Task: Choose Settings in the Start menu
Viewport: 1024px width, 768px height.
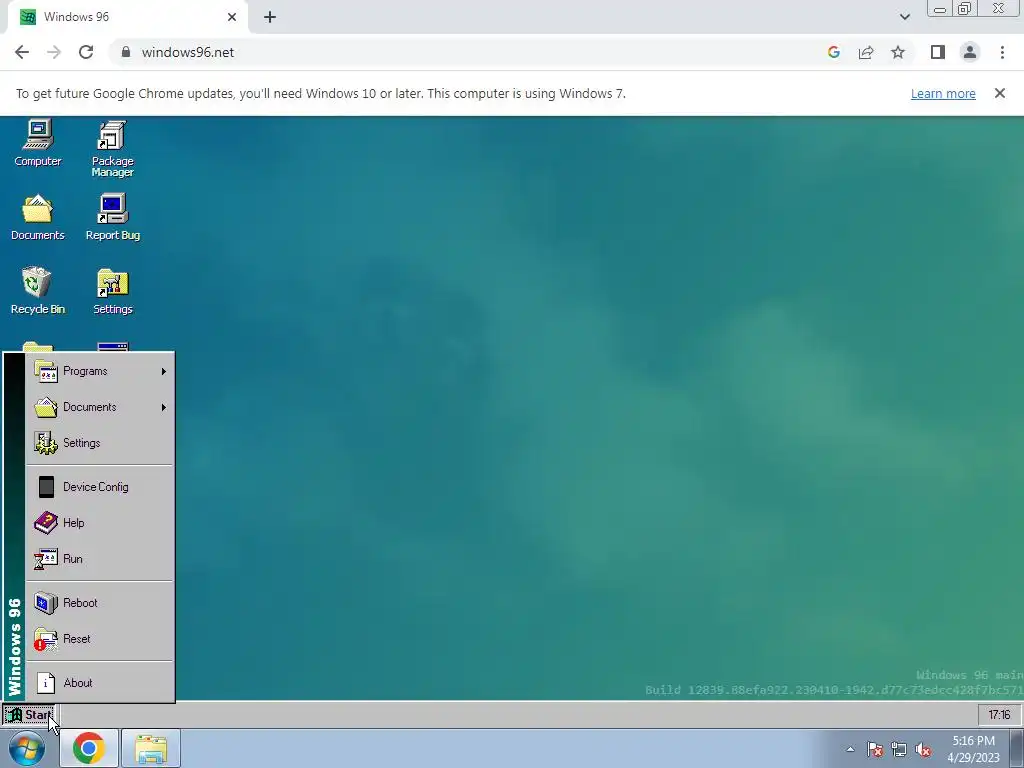Action: (x=100, y=443)
